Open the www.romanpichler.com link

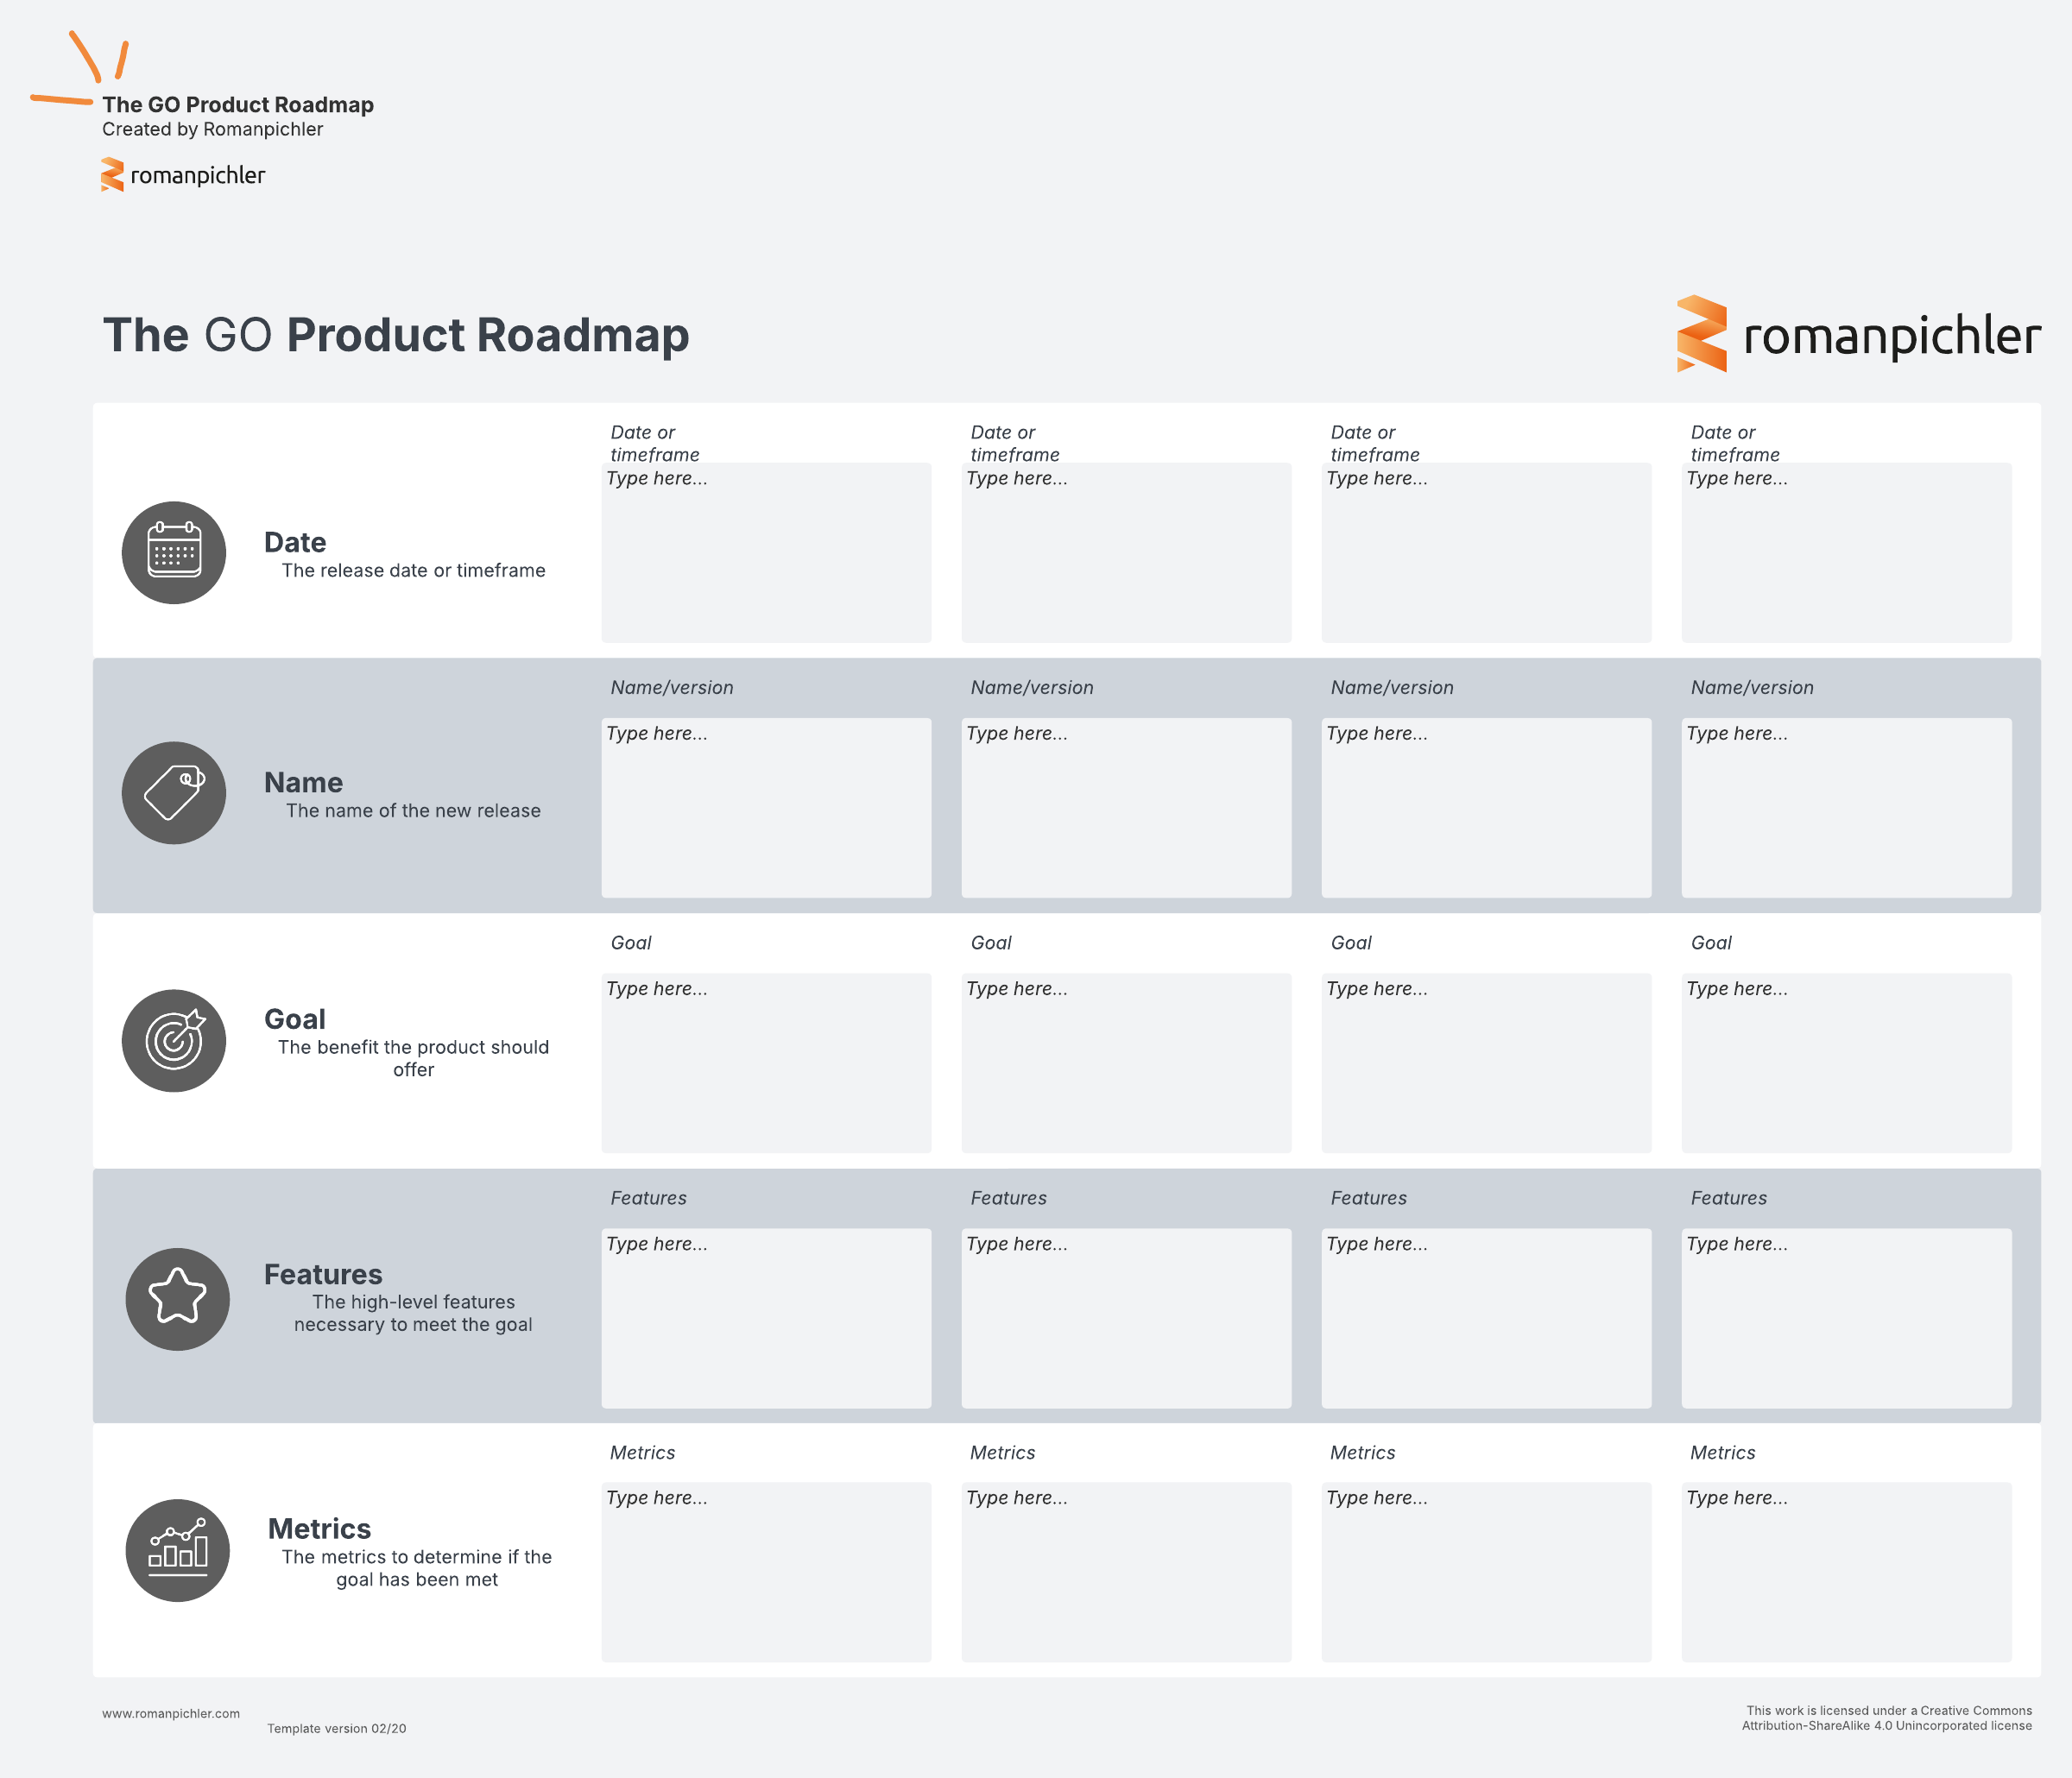(x=171, y=1713)
